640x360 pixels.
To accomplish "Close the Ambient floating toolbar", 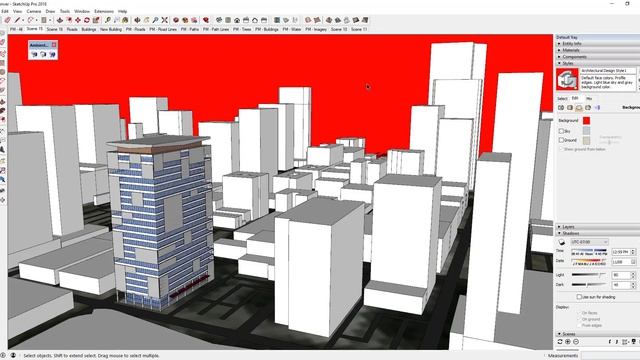I will [x=54, y=44].
